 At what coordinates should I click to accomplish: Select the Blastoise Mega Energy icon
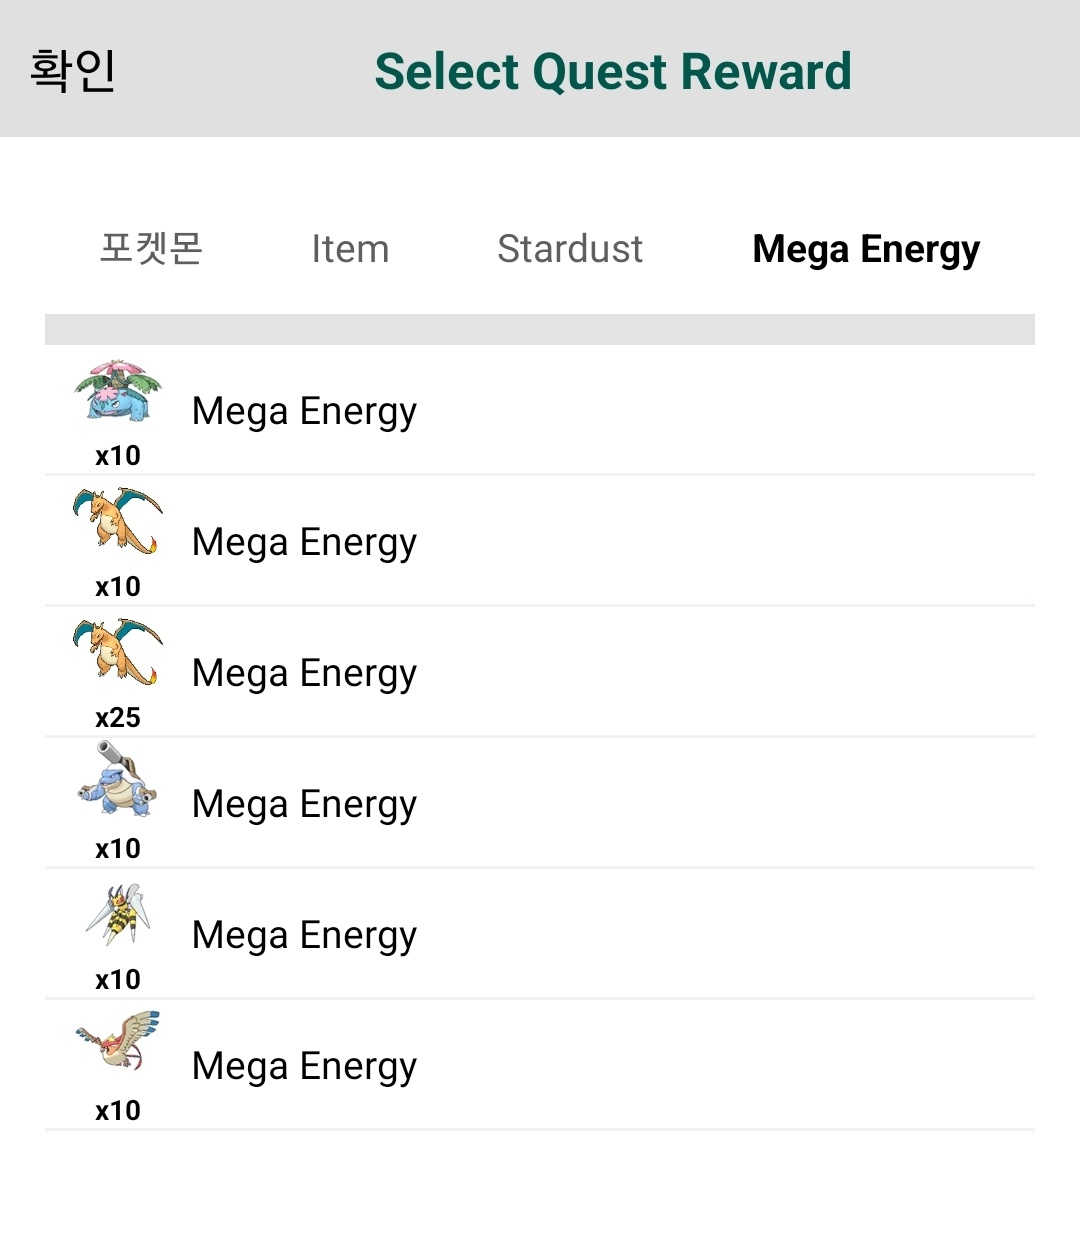(118, 779)
